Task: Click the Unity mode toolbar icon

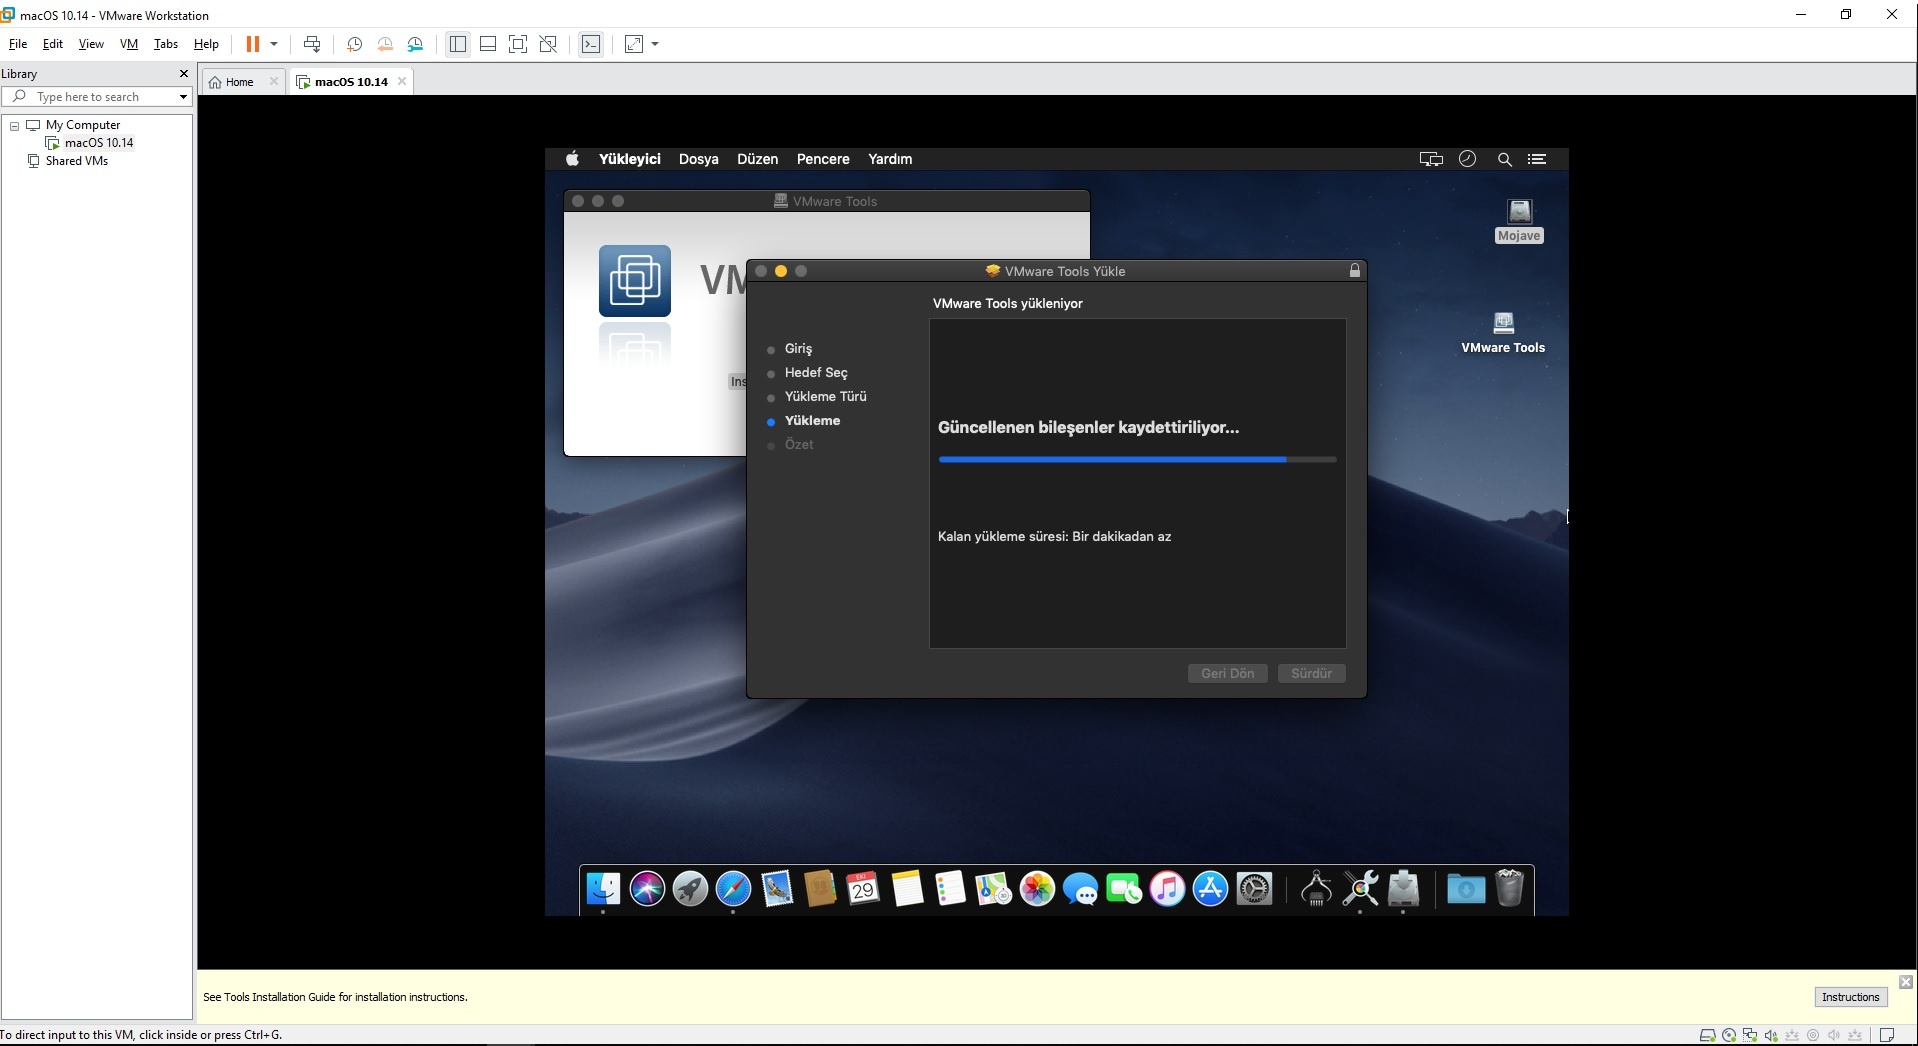Action: [x=548, y=44]
